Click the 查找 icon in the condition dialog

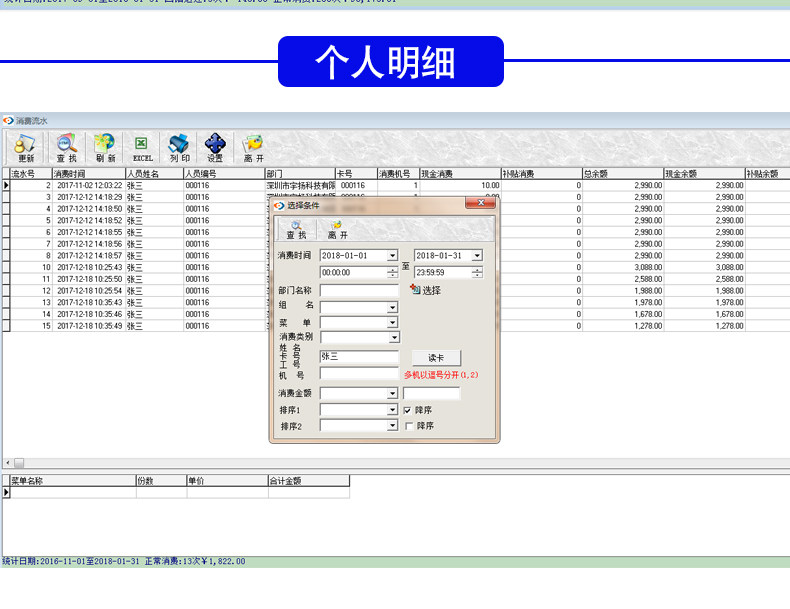click(x=296, y=230)
